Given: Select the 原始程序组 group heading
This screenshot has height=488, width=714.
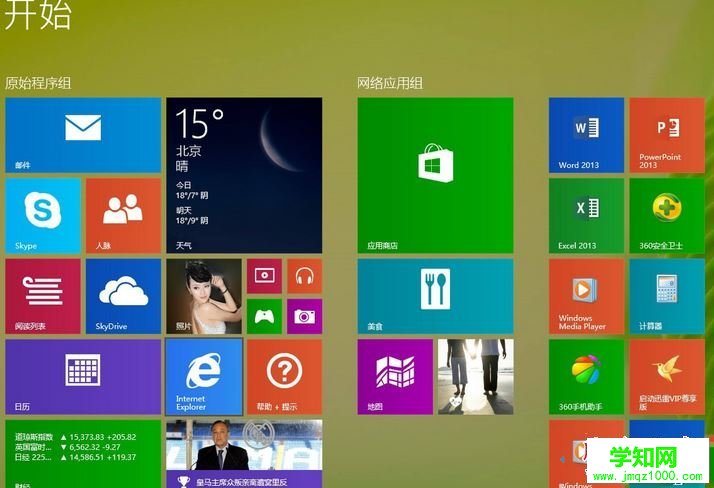Looking at the screenshot, I should tap(38, 83).
